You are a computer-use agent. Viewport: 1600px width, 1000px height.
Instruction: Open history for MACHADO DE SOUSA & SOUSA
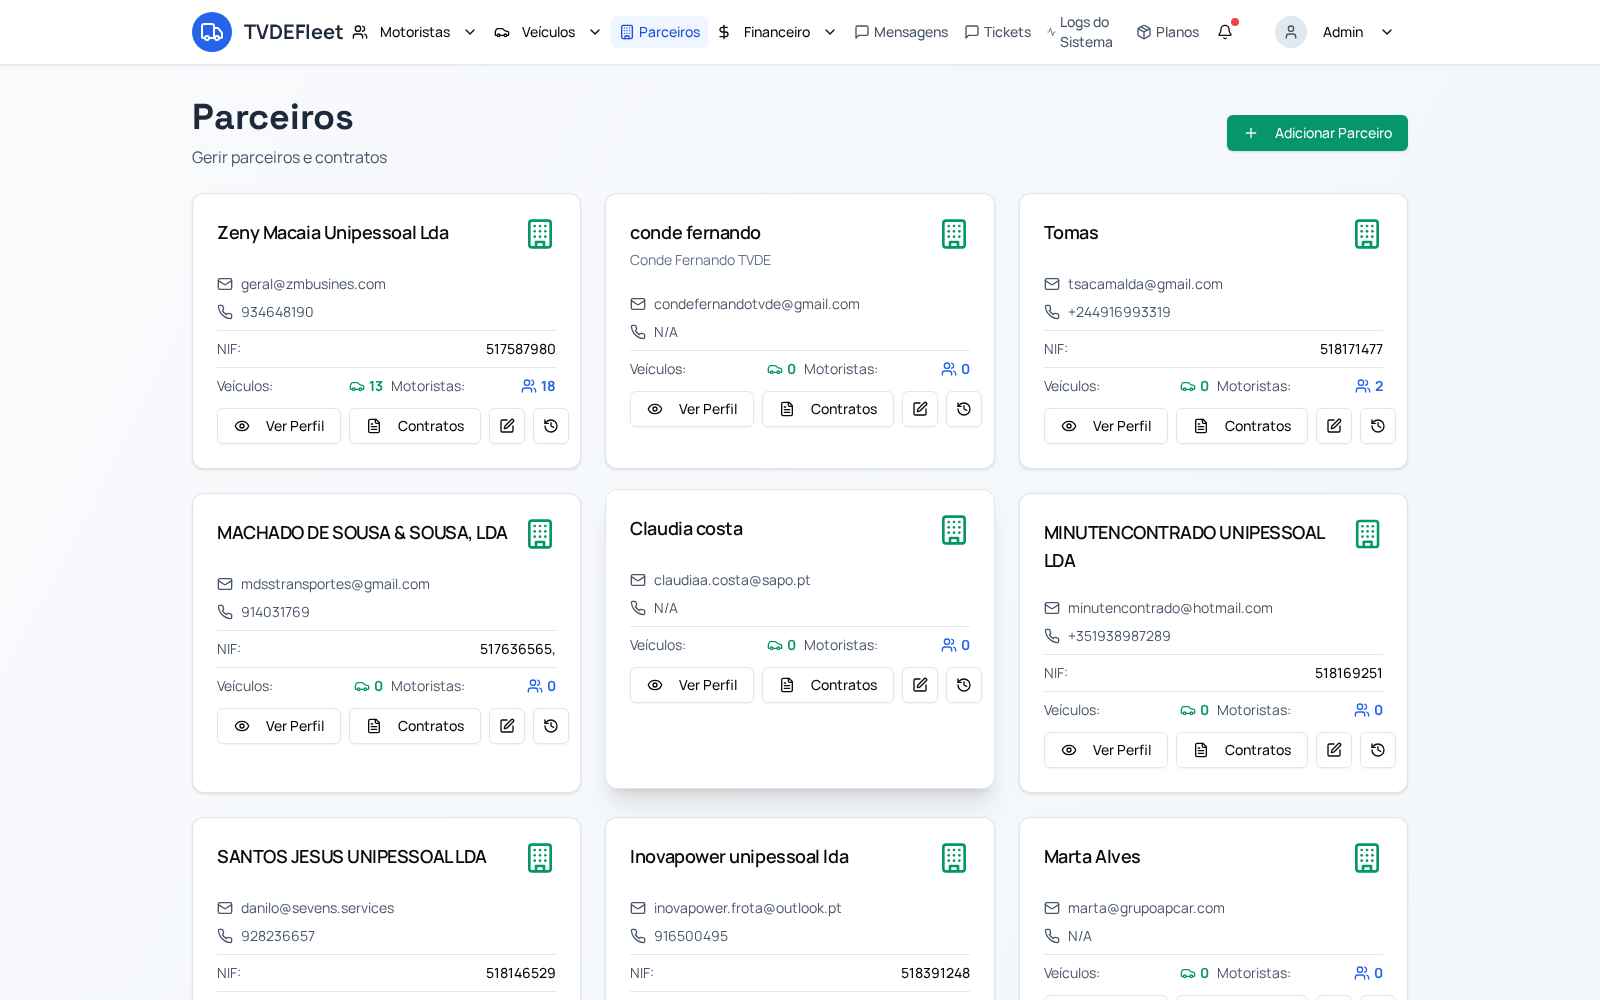[551, 726]
